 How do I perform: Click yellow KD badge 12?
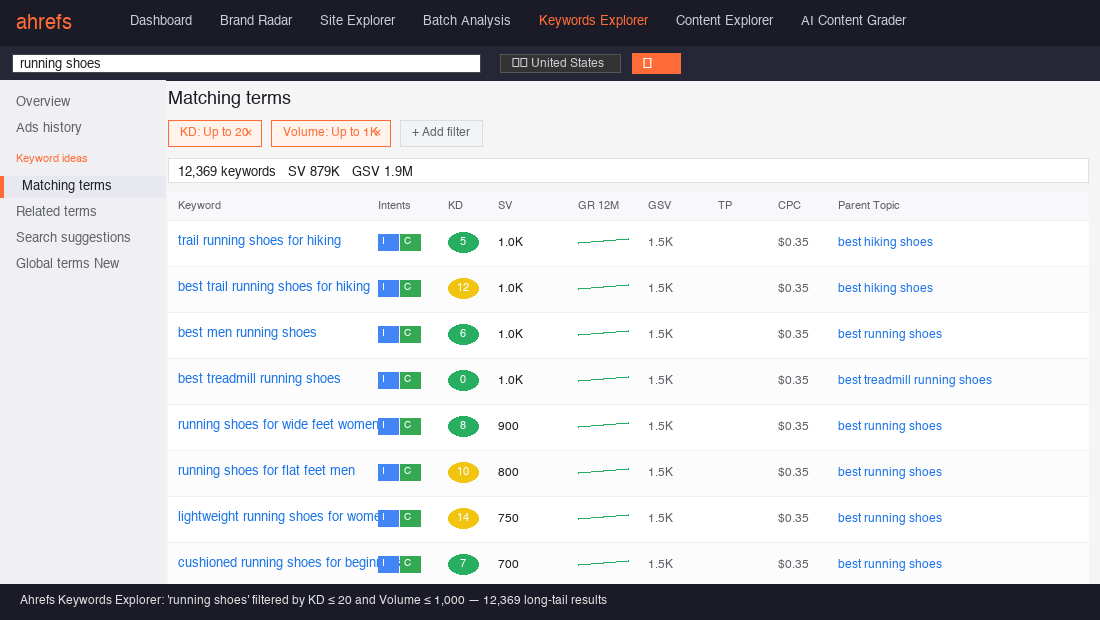coord(463,288)
